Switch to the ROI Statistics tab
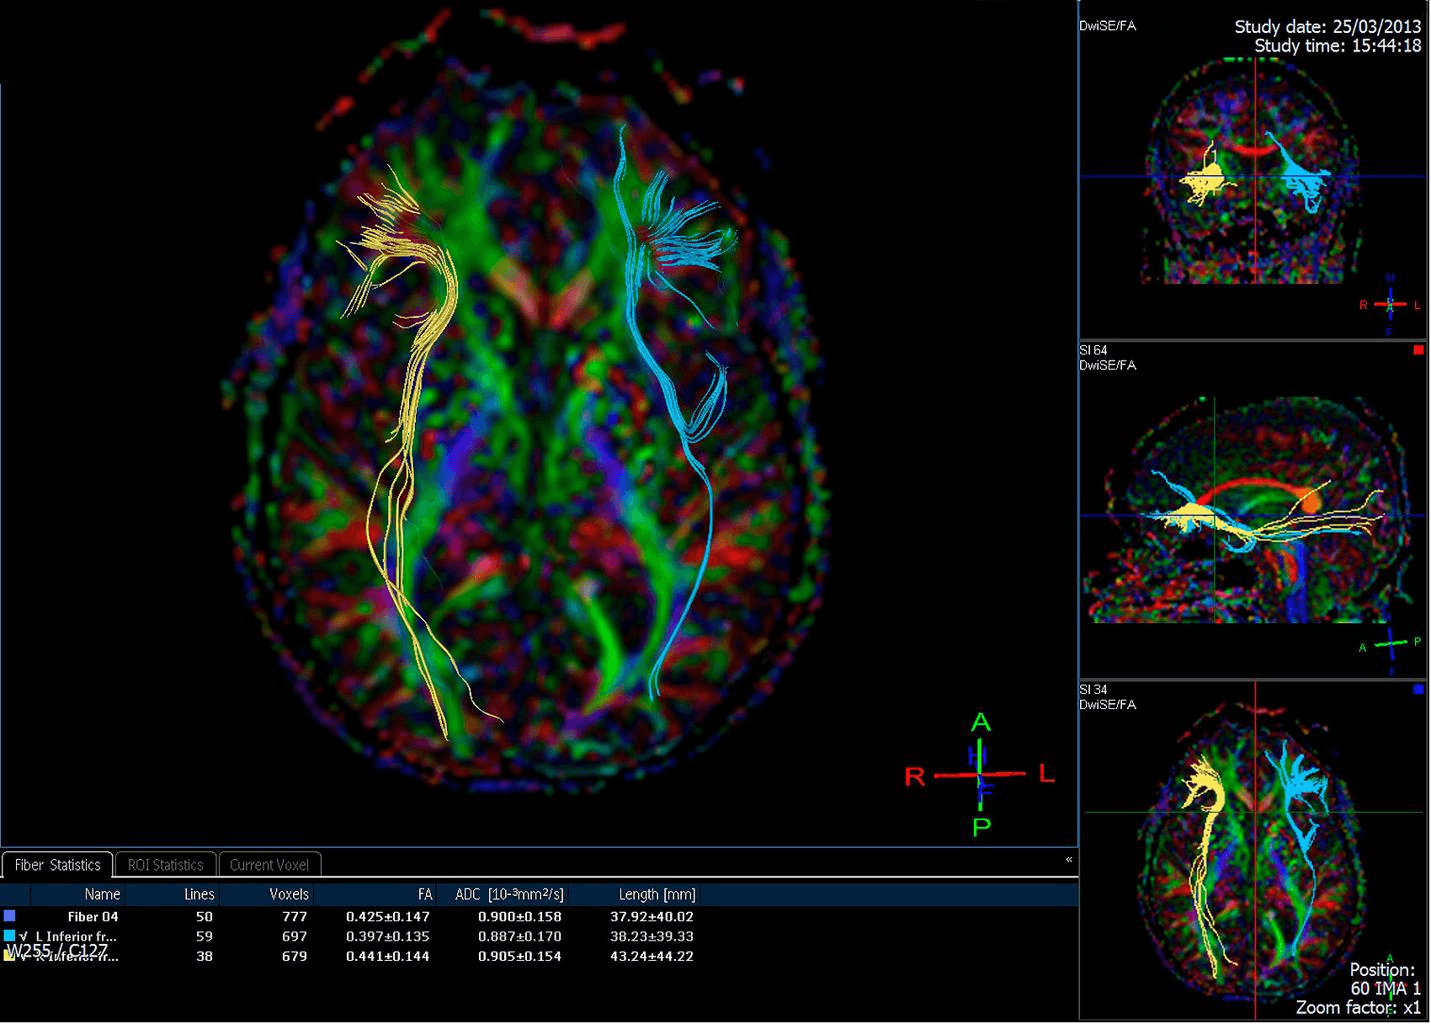Screen dimensions: 1431x1024 click(166, 865)
